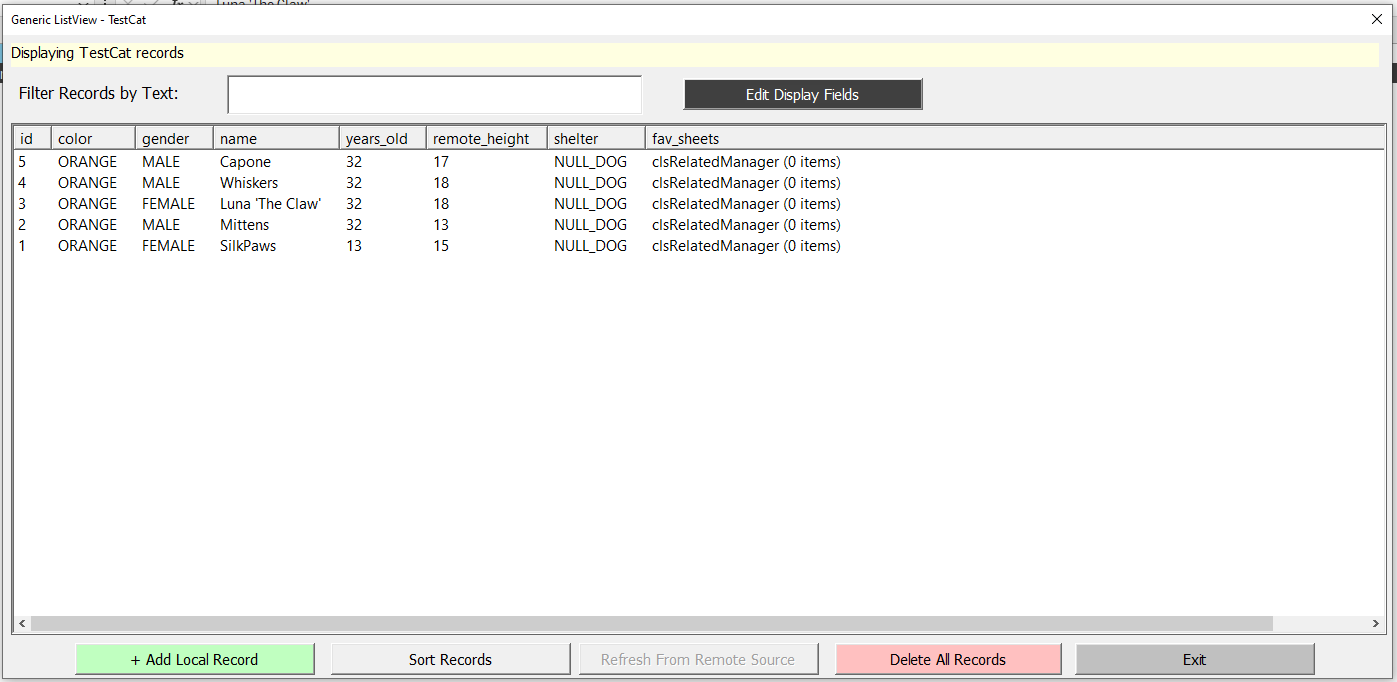Click MALE in the Whiskers row

(161, 183)
